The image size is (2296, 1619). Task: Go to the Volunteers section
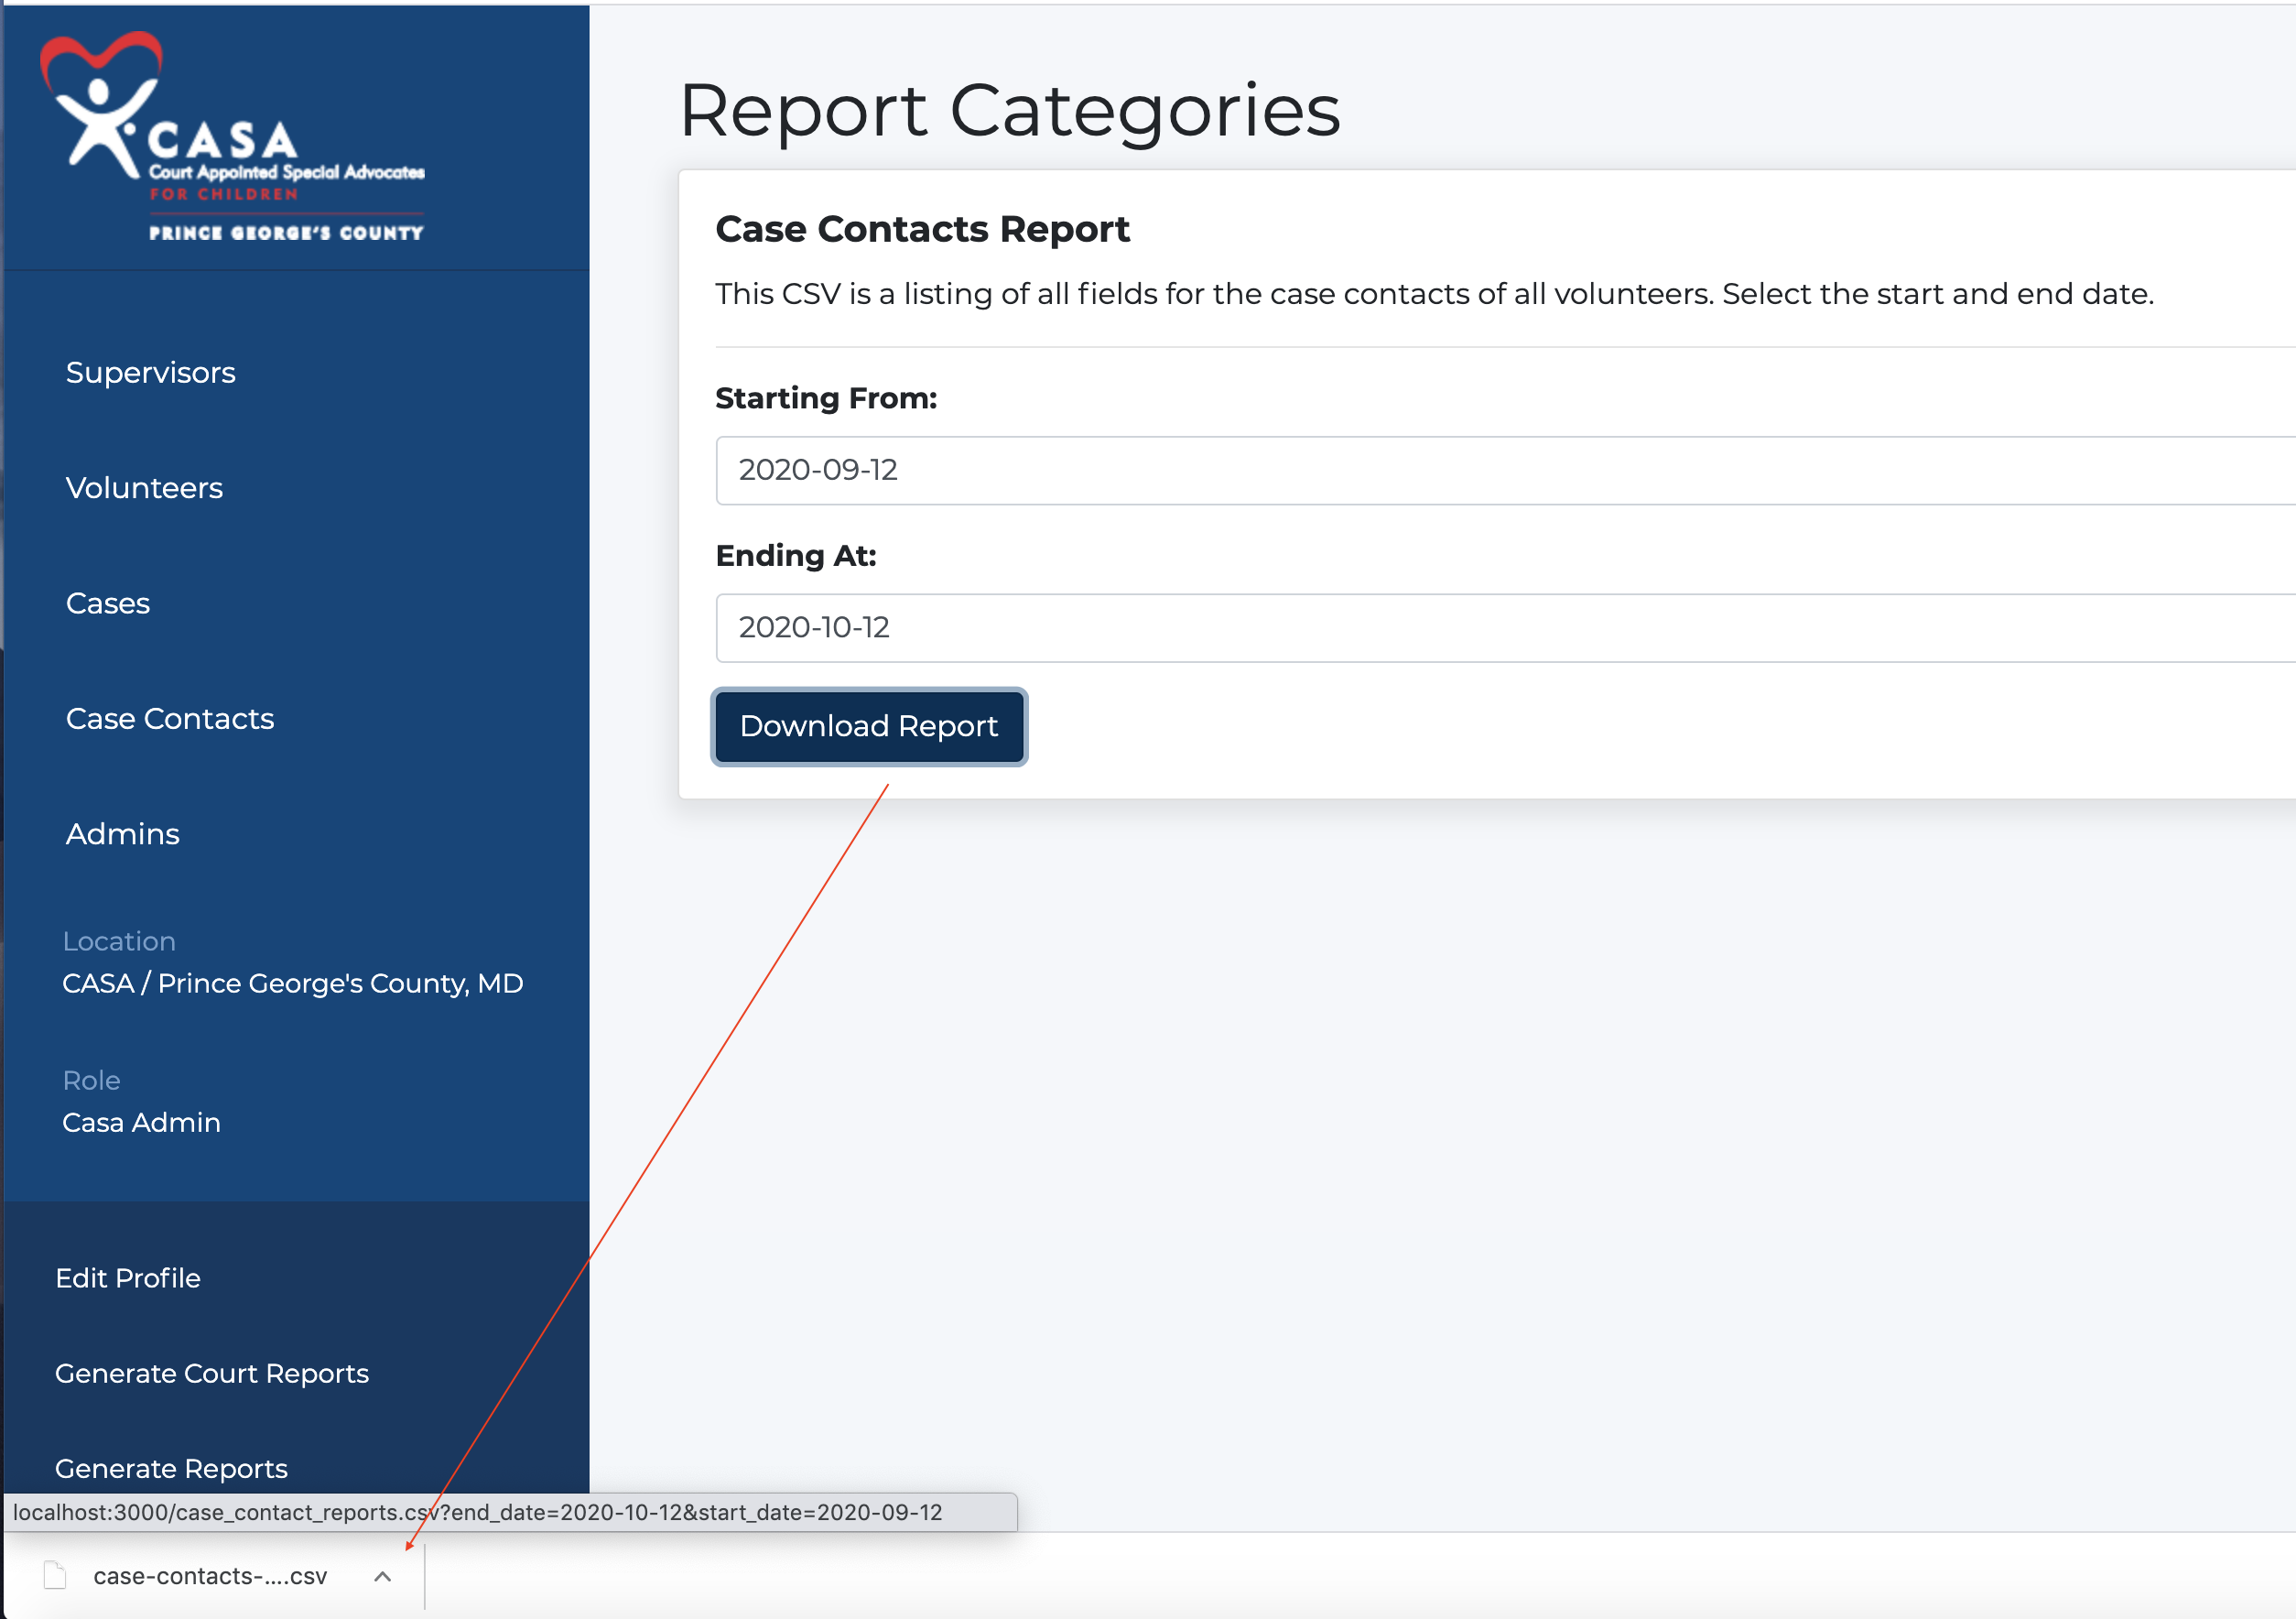pyautogui.click(x=144, y=488)
